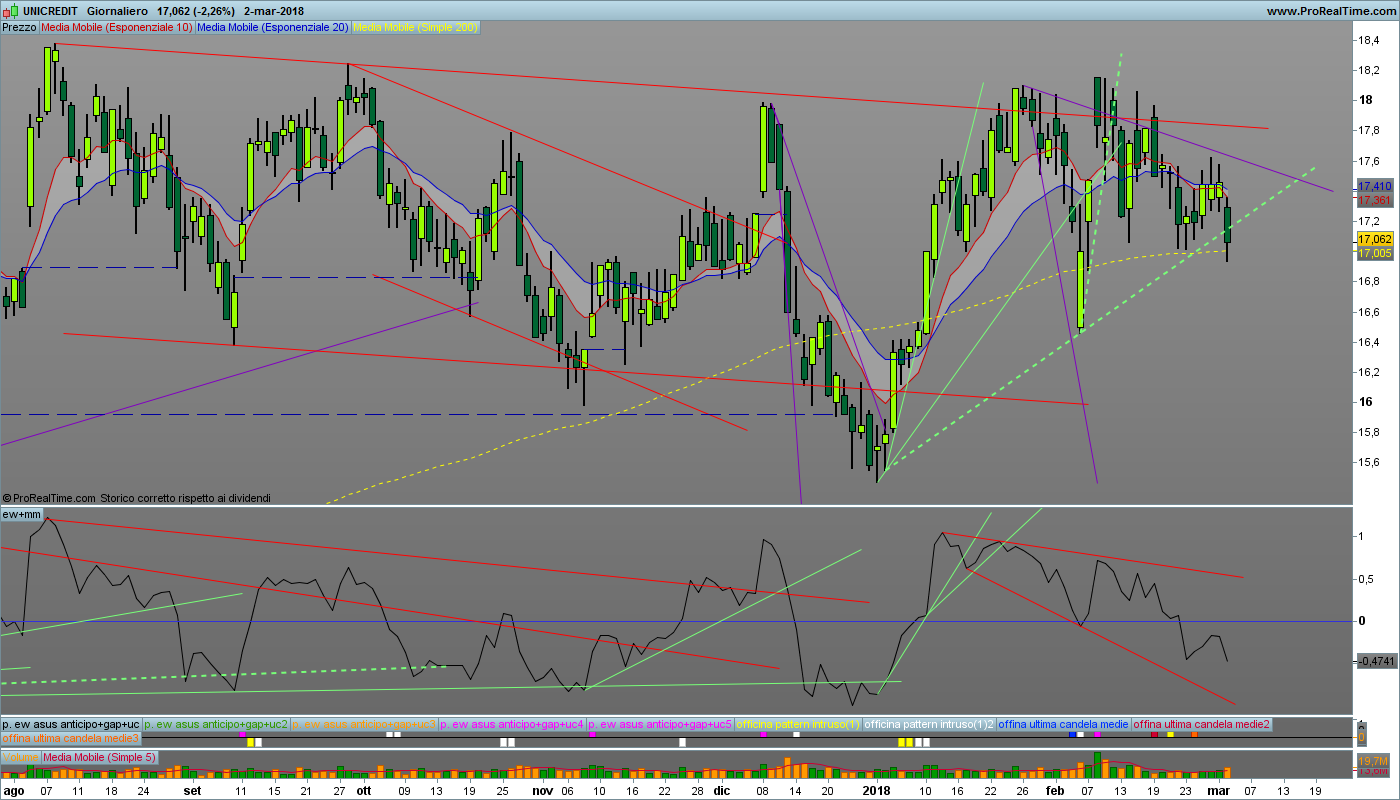Click the www.ProRealTime.com link

(1329, 11)
